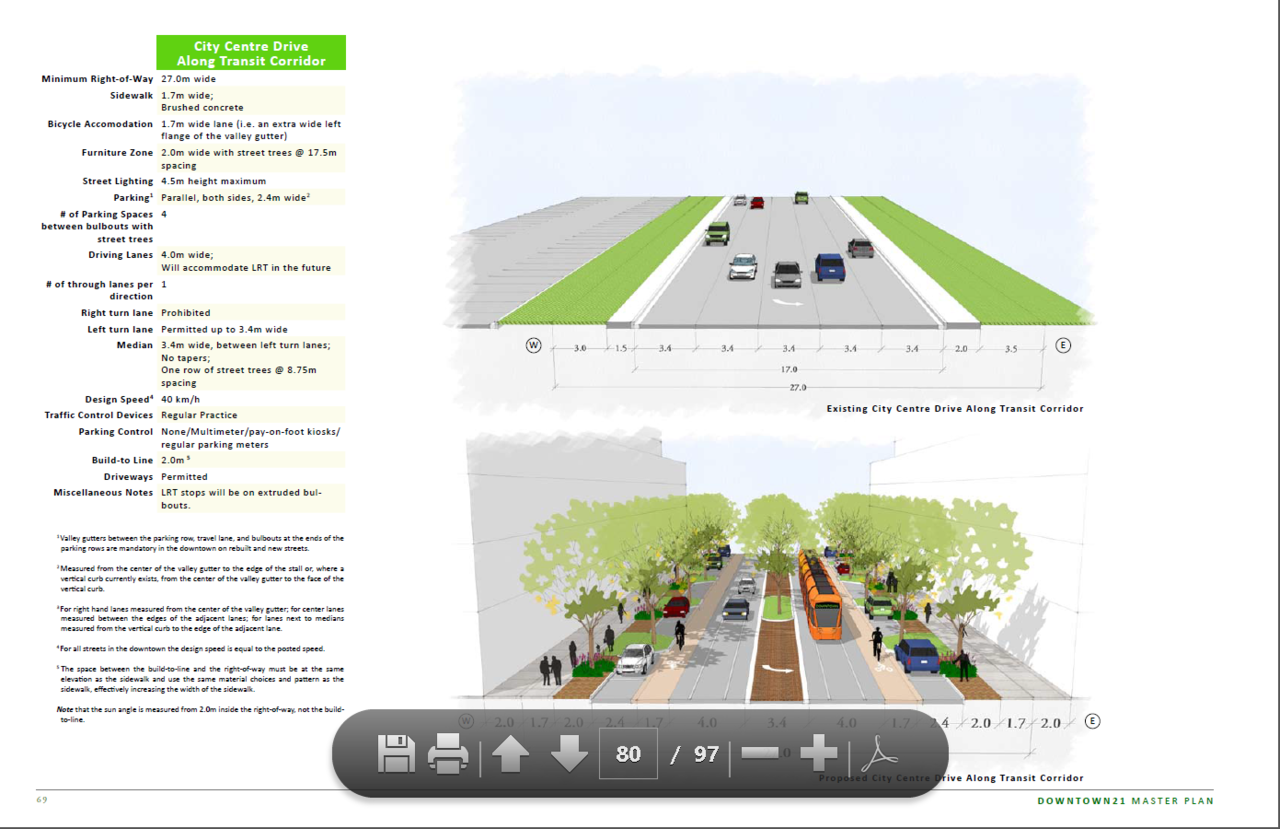Click the 'Minimum Right-of-Way' row label
The height and width of the screenshot is (829, 1280).
click(x=97, y=78)
